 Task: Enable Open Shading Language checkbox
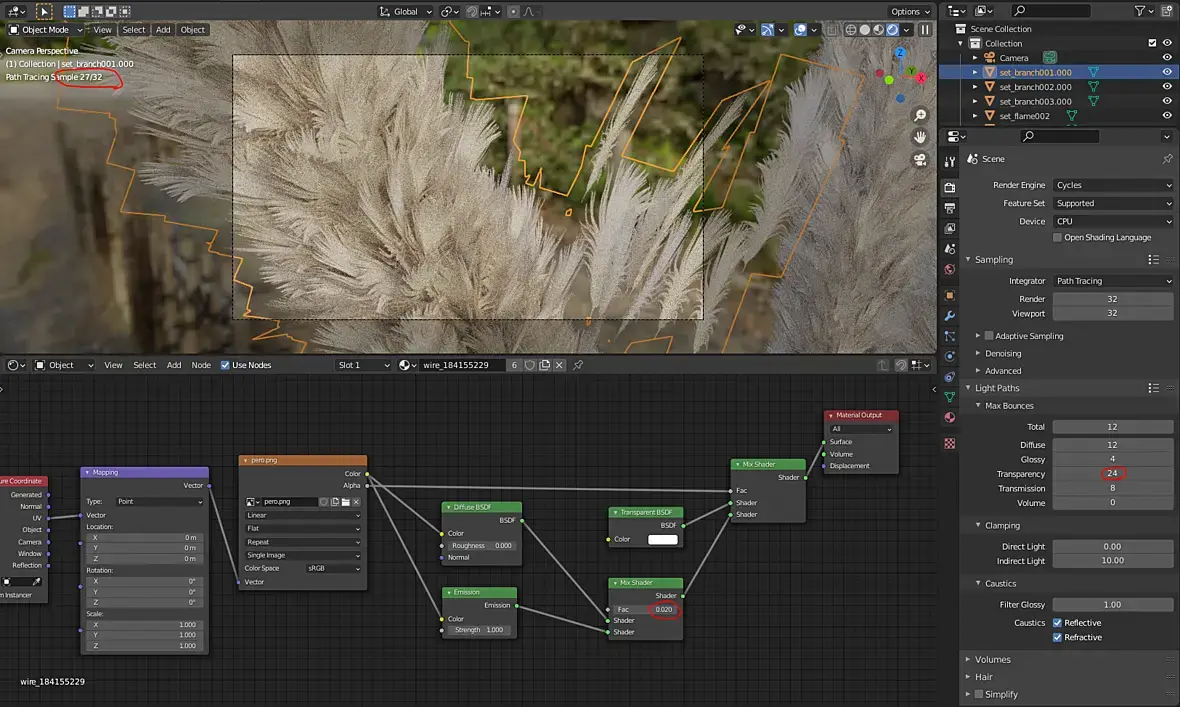pos(1057,238)
